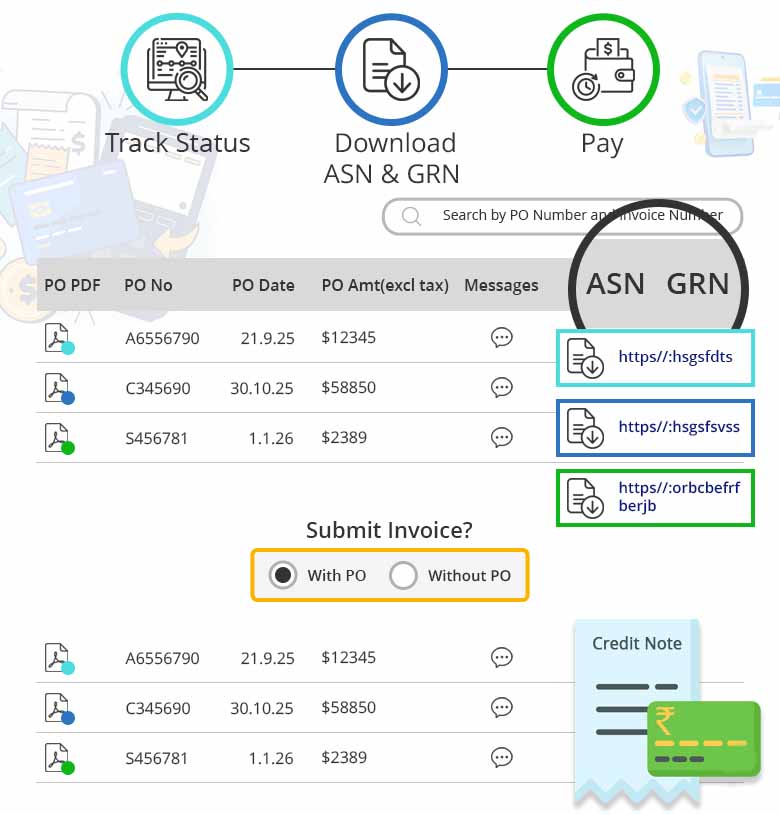Open PO PDF for S456781 in lower table
This screenshot has height=814, width=780.
pyautogui.click(x=59, y=758)
